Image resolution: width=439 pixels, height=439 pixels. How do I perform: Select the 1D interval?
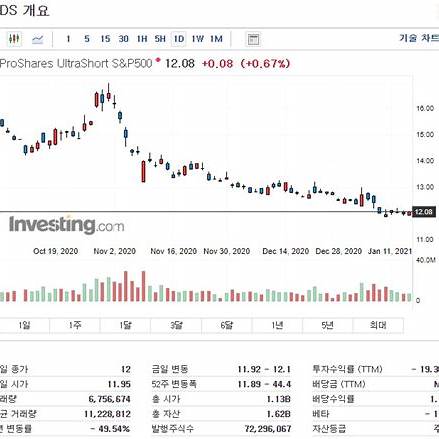click(179, 39)
